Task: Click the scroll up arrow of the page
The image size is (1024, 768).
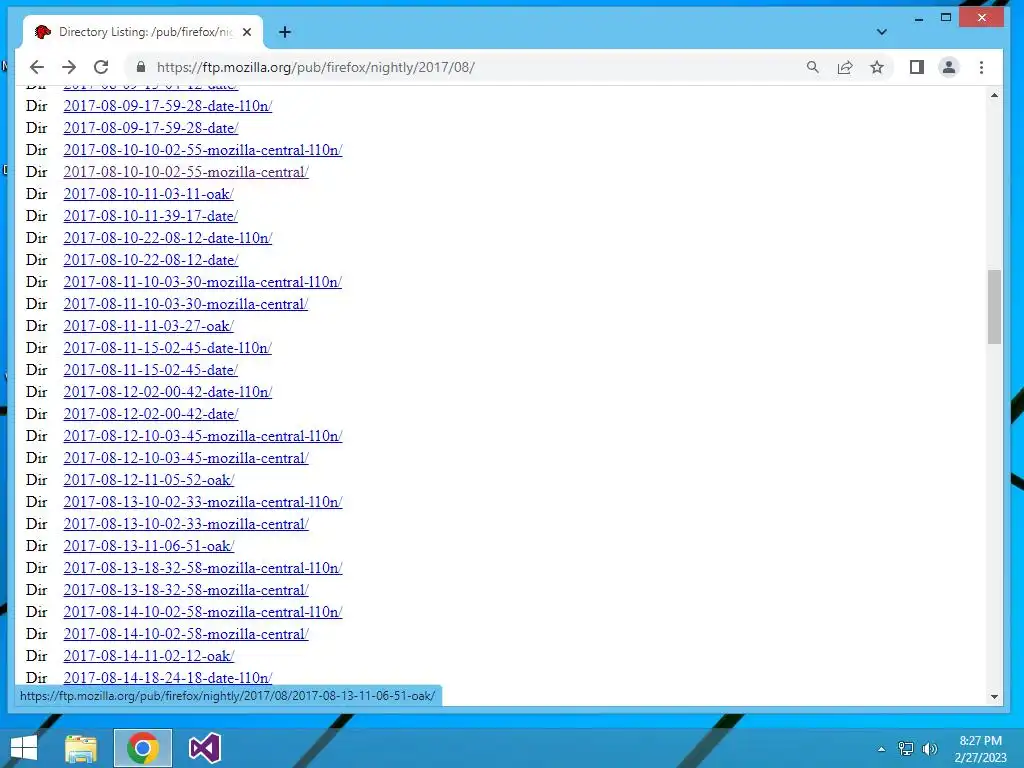Action: click(x=994, y=95)
